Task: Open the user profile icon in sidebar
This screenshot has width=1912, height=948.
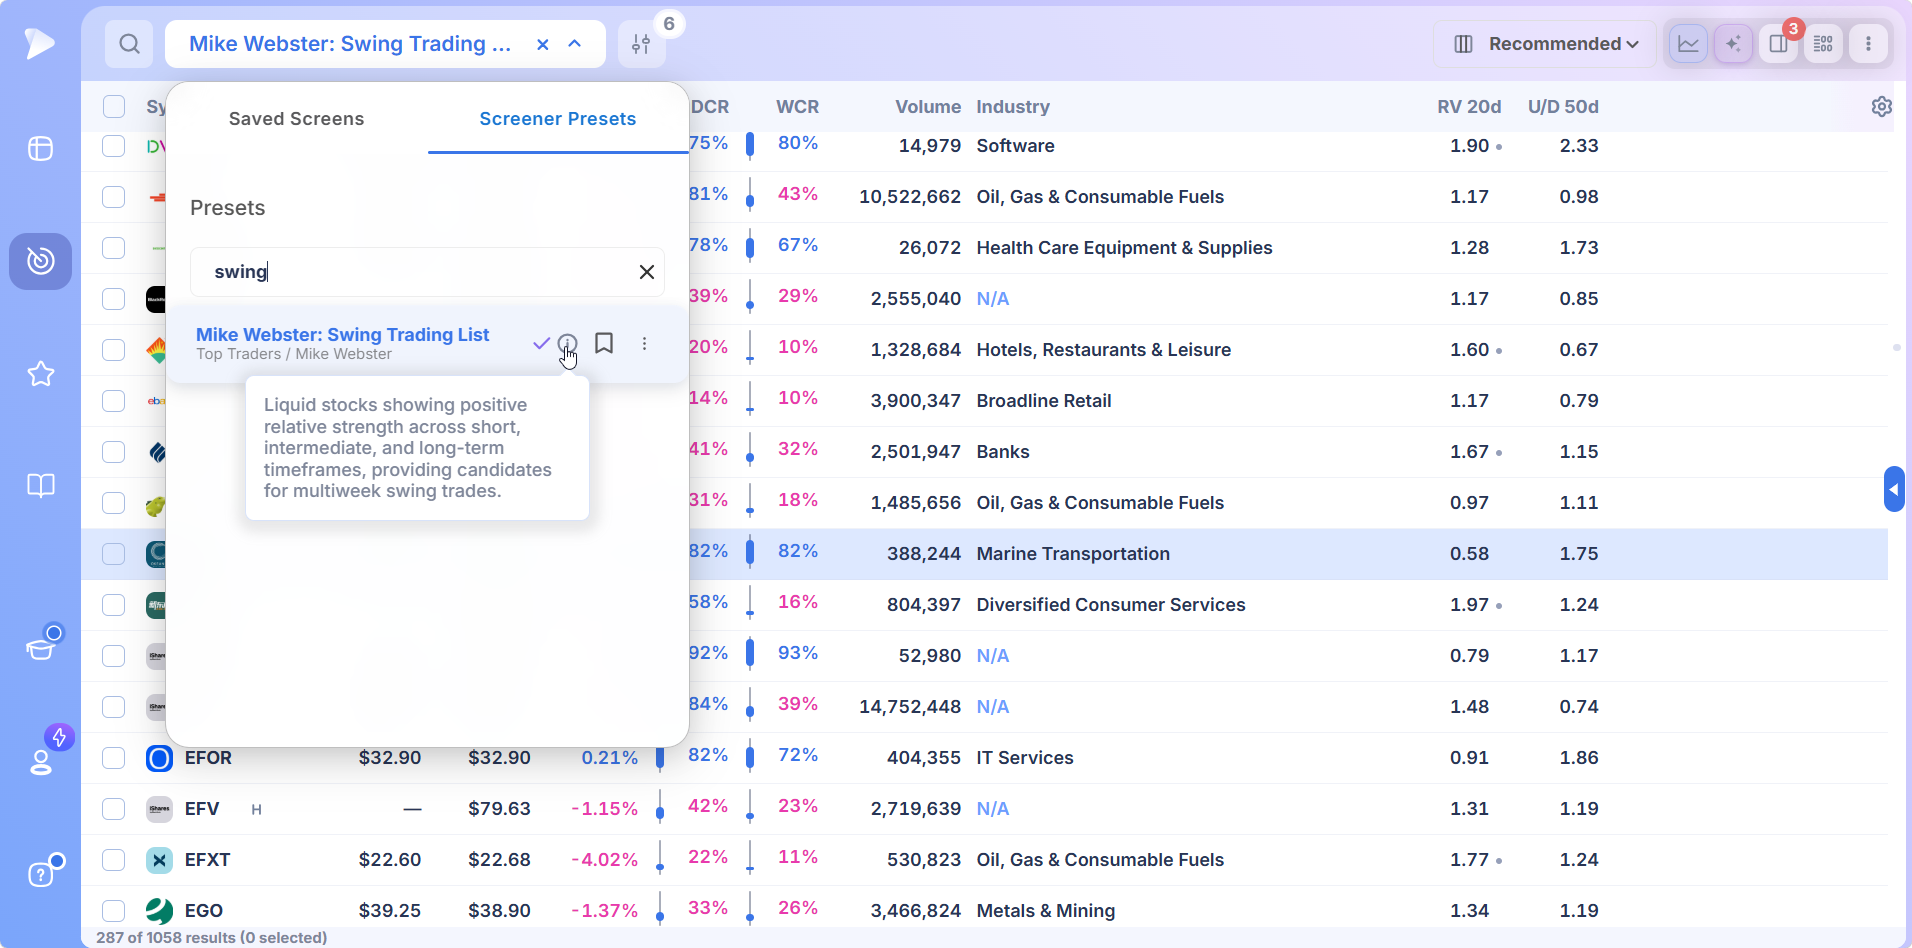Action: [41, 761]
